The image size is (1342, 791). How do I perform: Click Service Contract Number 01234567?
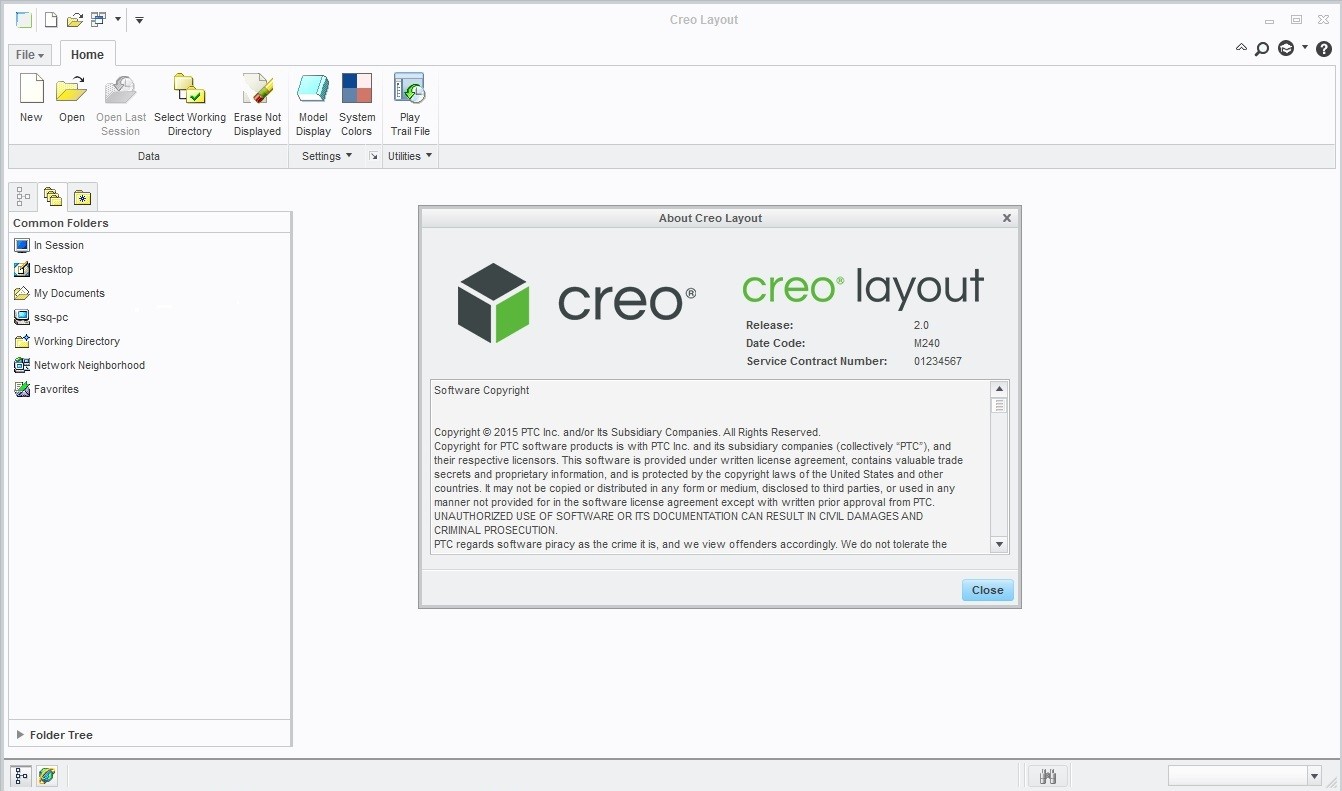pos(938,361)
